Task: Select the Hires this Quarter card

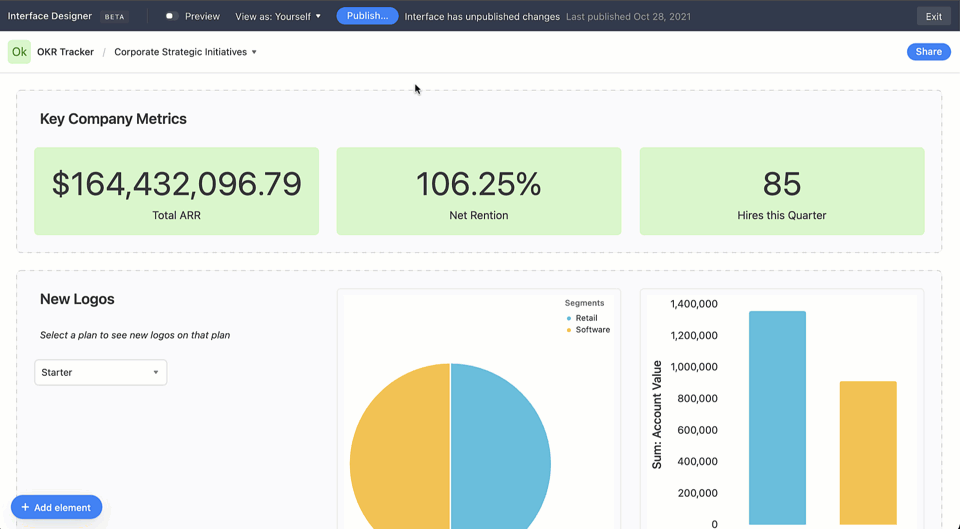Action: coord(782,191)
